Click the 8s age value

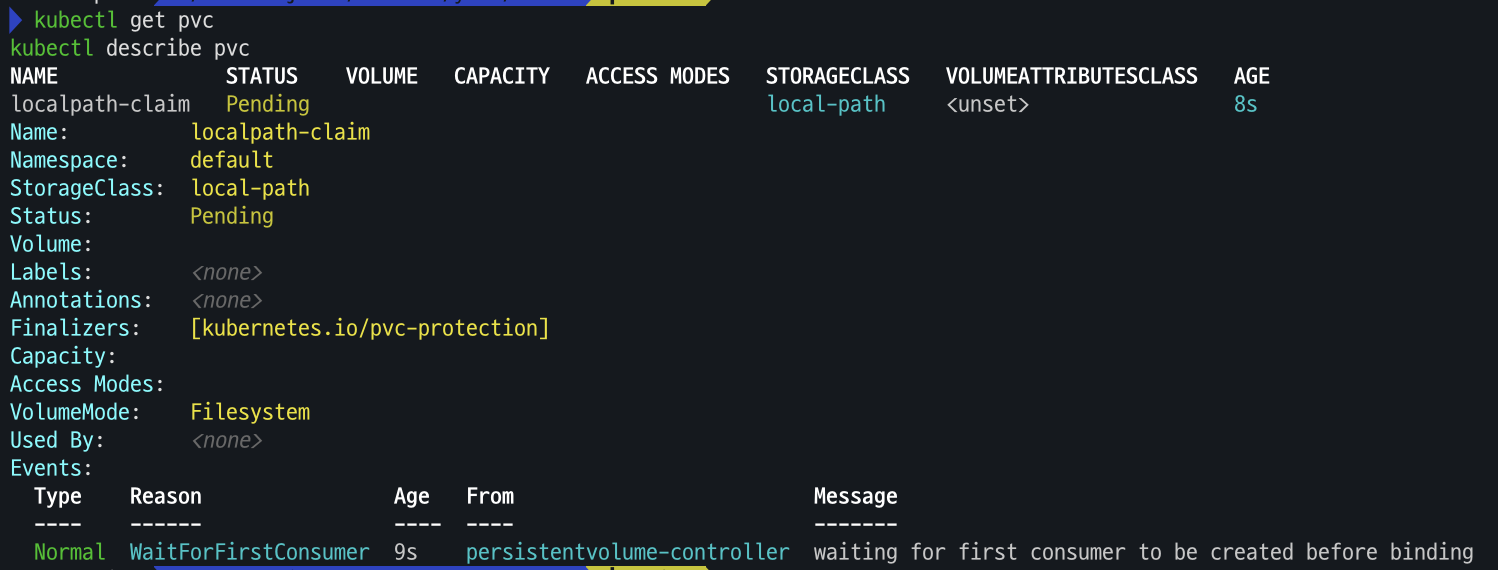coord(1245,104)
